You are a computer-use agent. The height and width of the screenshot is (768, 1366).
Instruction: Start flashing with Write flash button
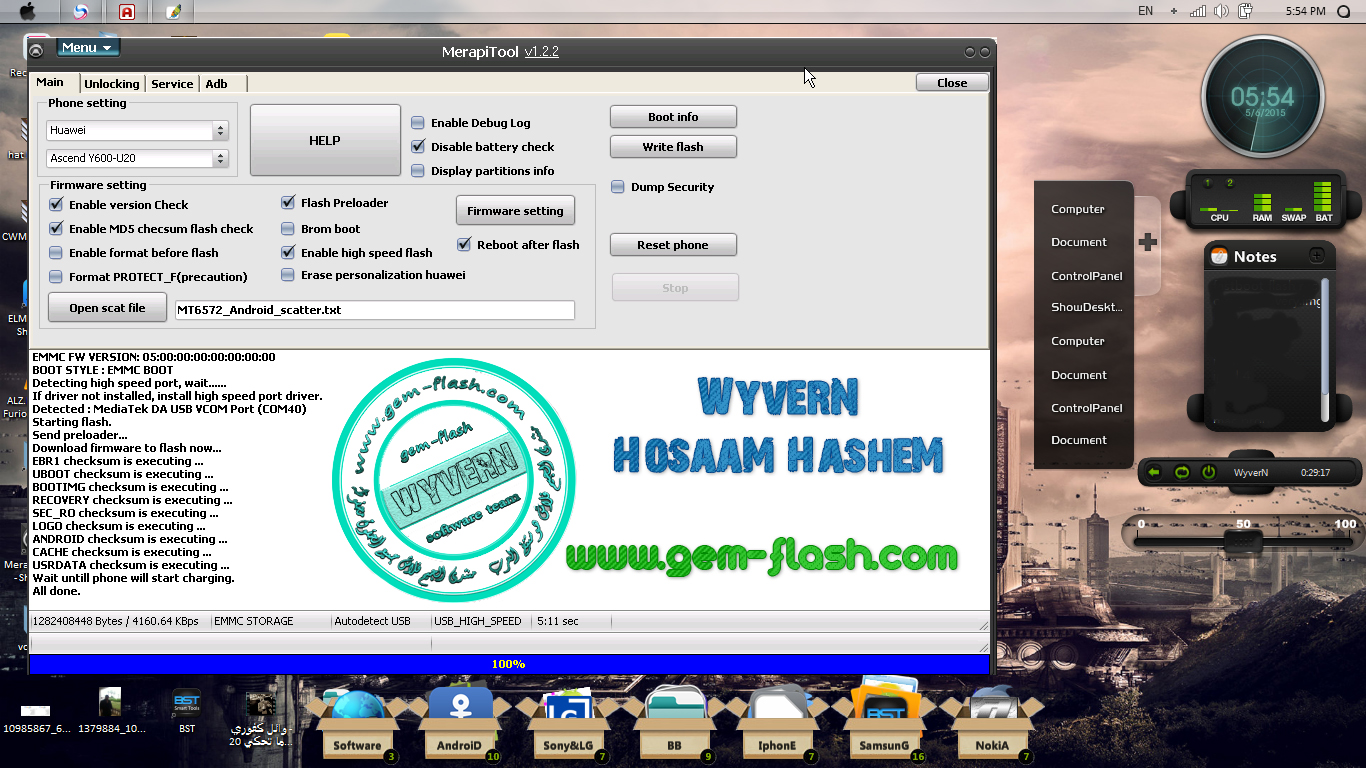[673, 147]
